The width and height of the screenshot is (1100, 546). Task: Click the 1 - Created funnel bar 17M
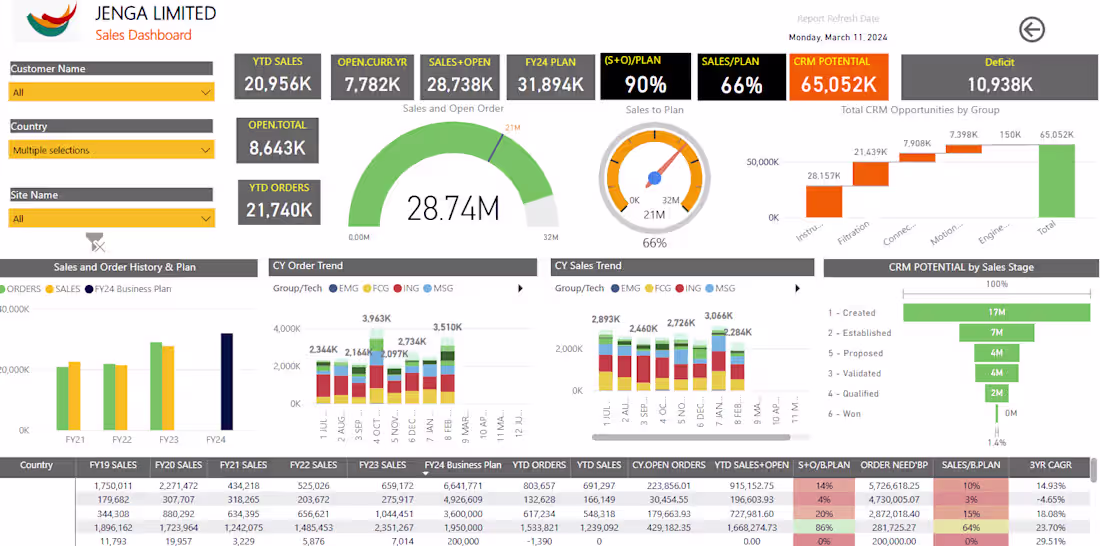click(x=996, y=312)
